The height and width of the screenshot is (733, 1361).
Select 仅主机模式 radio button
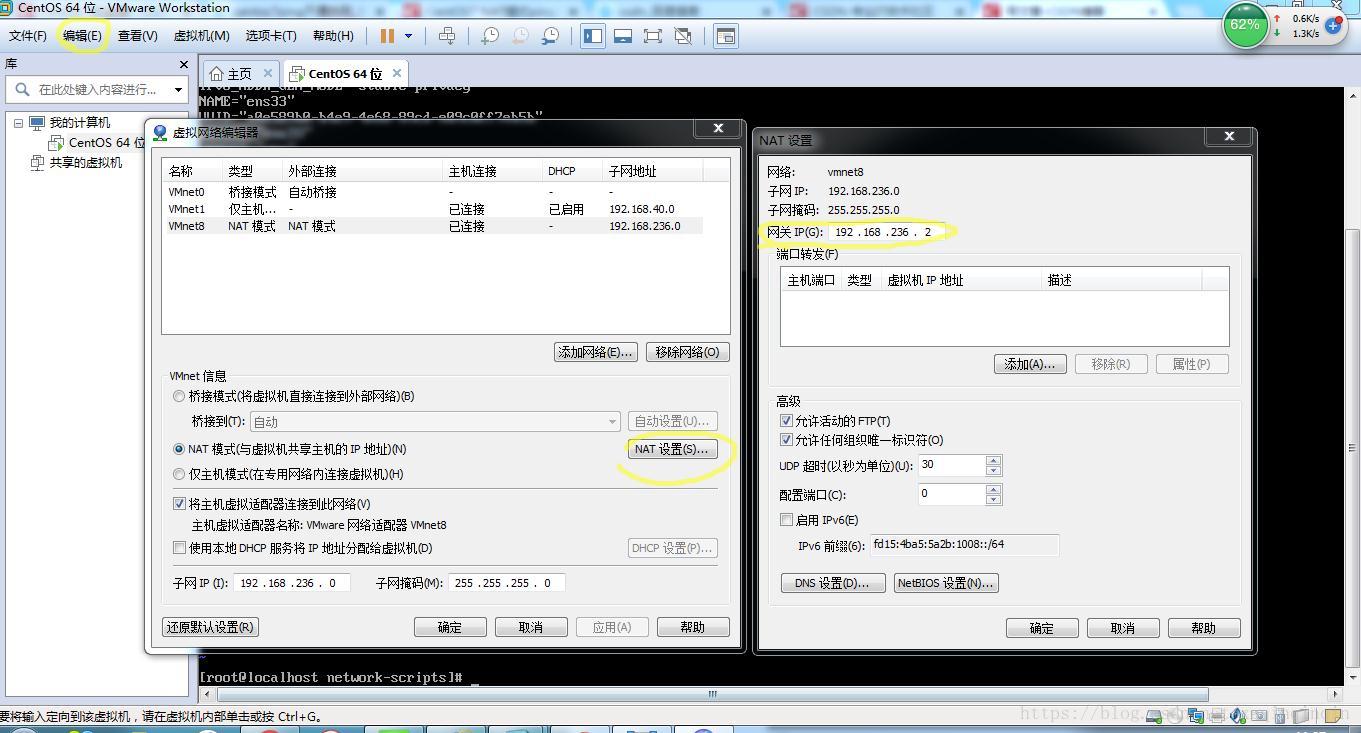179,475
